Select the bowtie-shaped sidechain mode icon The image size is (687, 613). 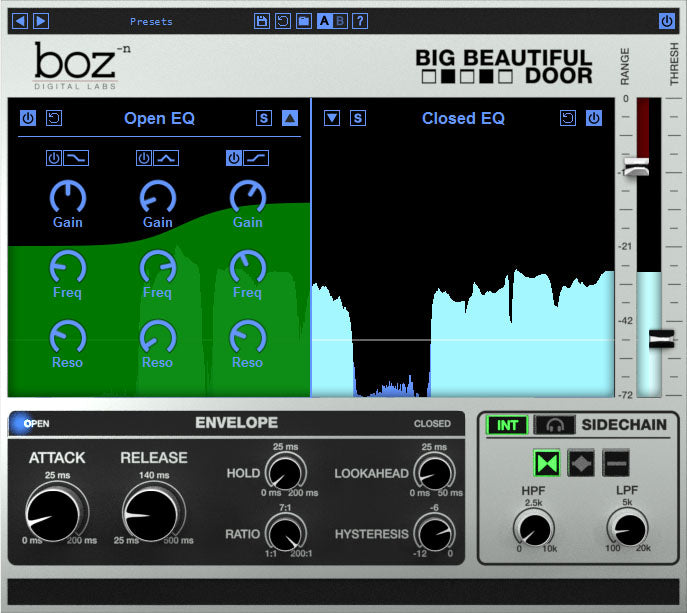tap(546, 464)
